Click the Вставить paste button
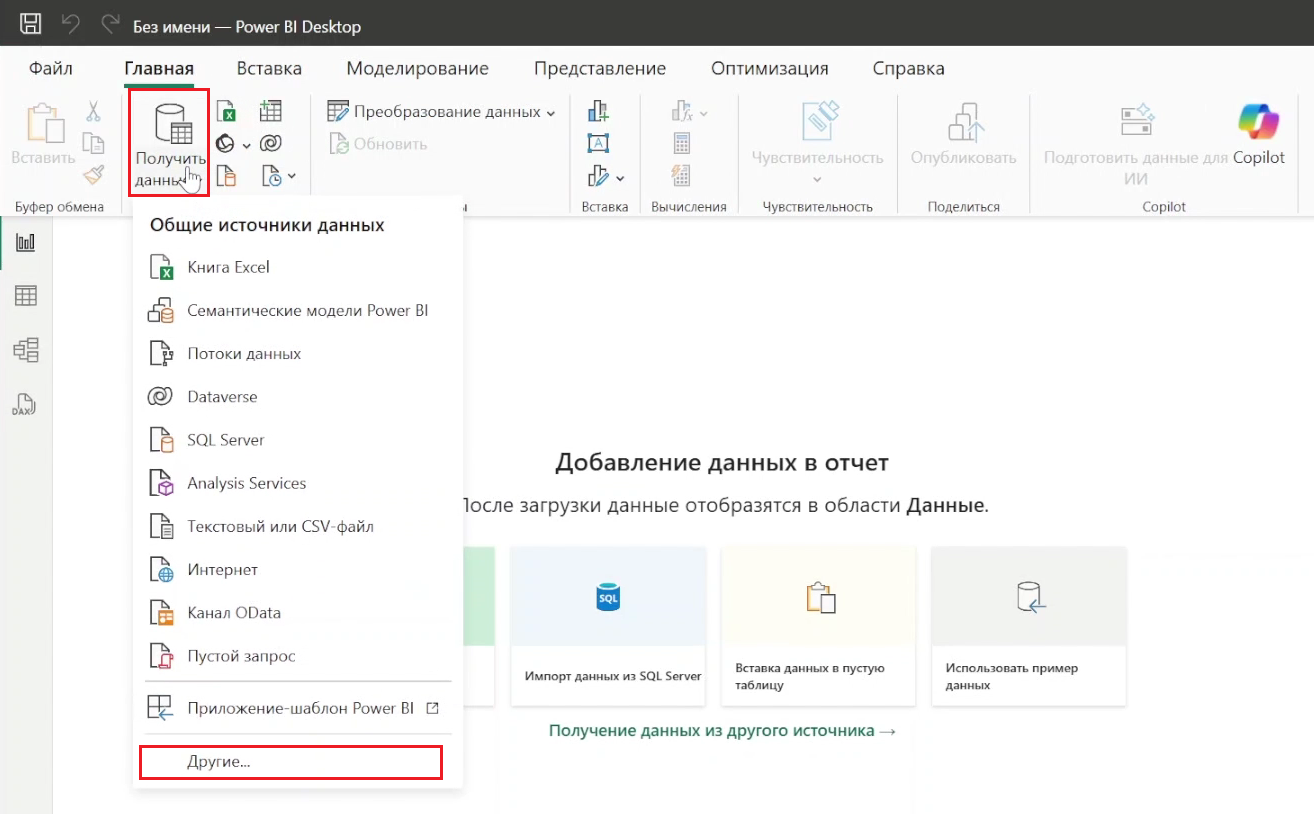1314x814 pixels. [43, 133]
